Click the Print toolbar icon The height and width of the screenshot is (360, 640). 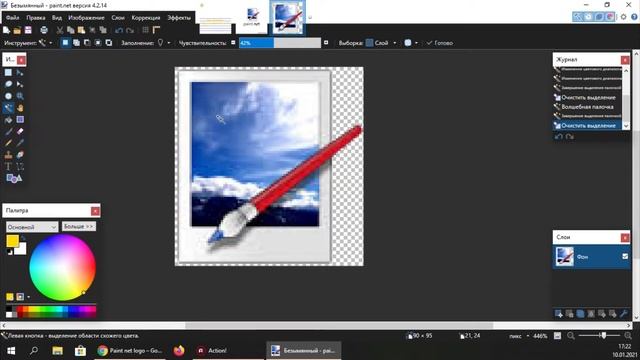point(44,30)
